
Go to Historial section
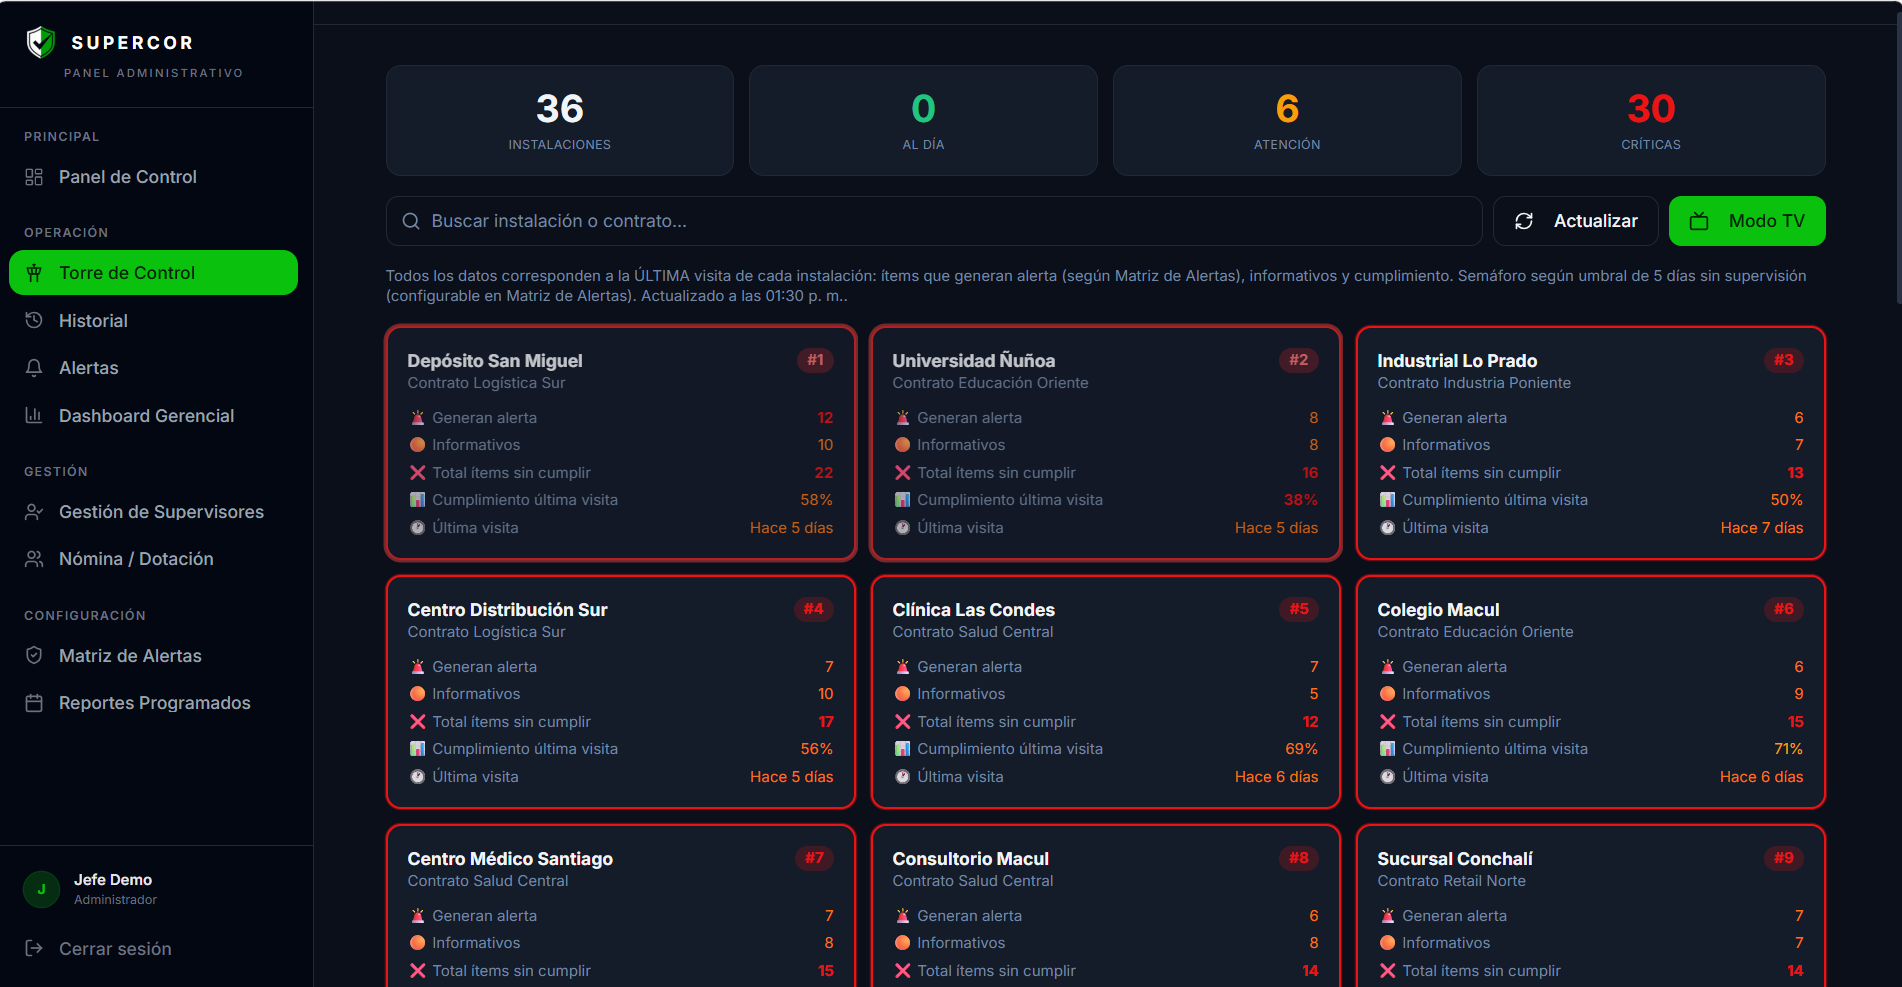153,321
